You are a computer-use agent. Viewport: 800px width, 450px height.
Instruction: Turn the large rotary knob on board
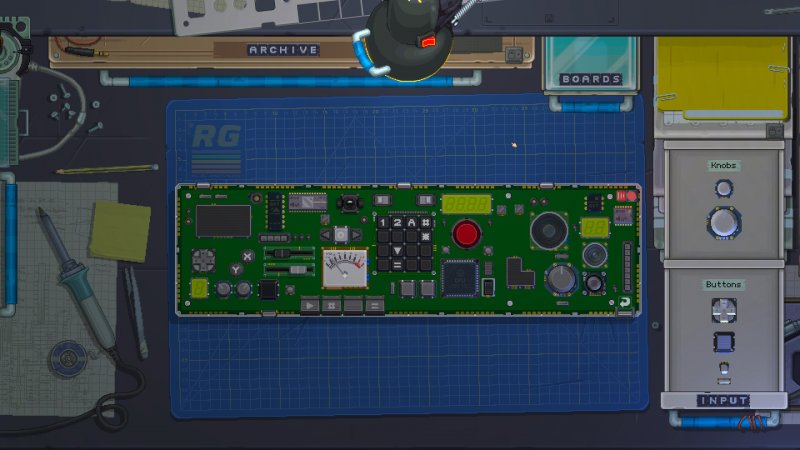tap(562, 279)
